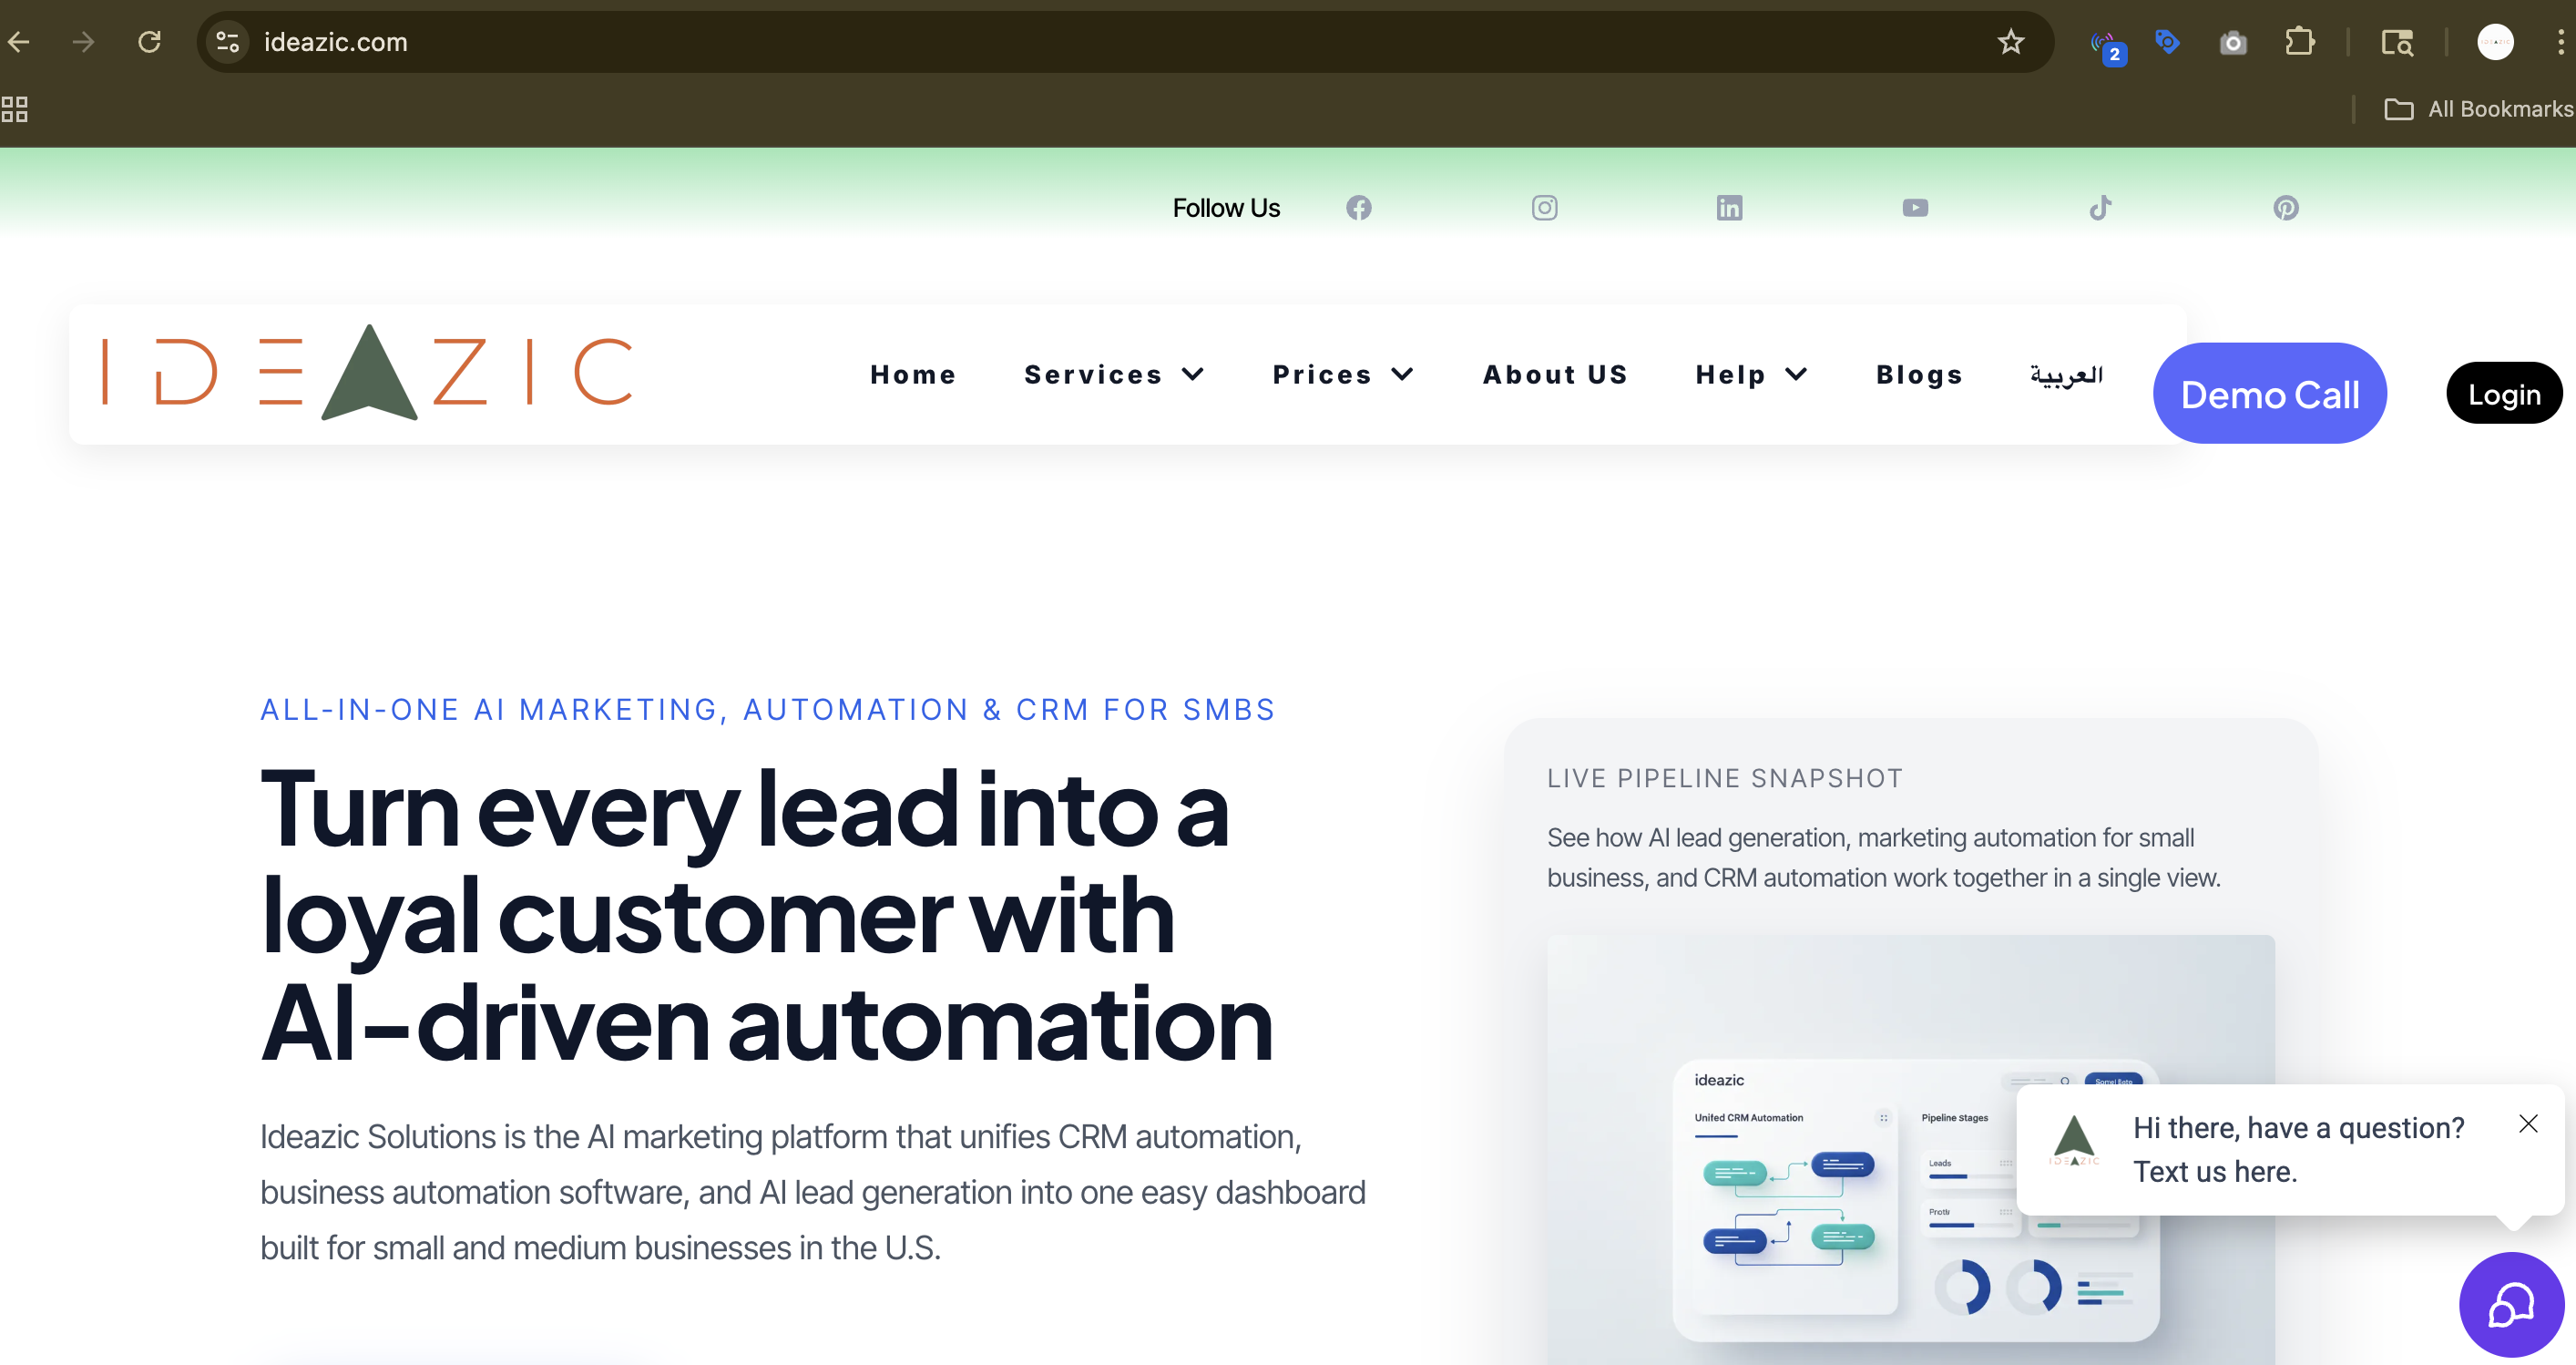Dismiss the chat question popup
The image size is (2576, 1365).
pos(2527,1124)
